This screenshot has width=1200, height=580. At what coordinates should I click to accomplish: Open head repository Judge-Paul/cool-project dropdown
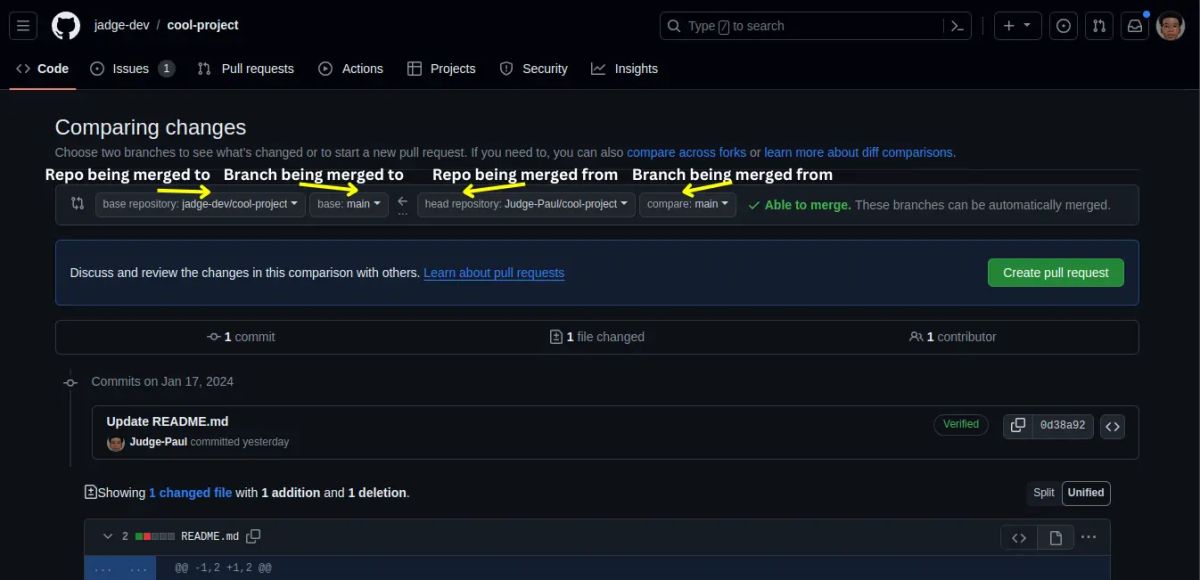tap(526, 204)
